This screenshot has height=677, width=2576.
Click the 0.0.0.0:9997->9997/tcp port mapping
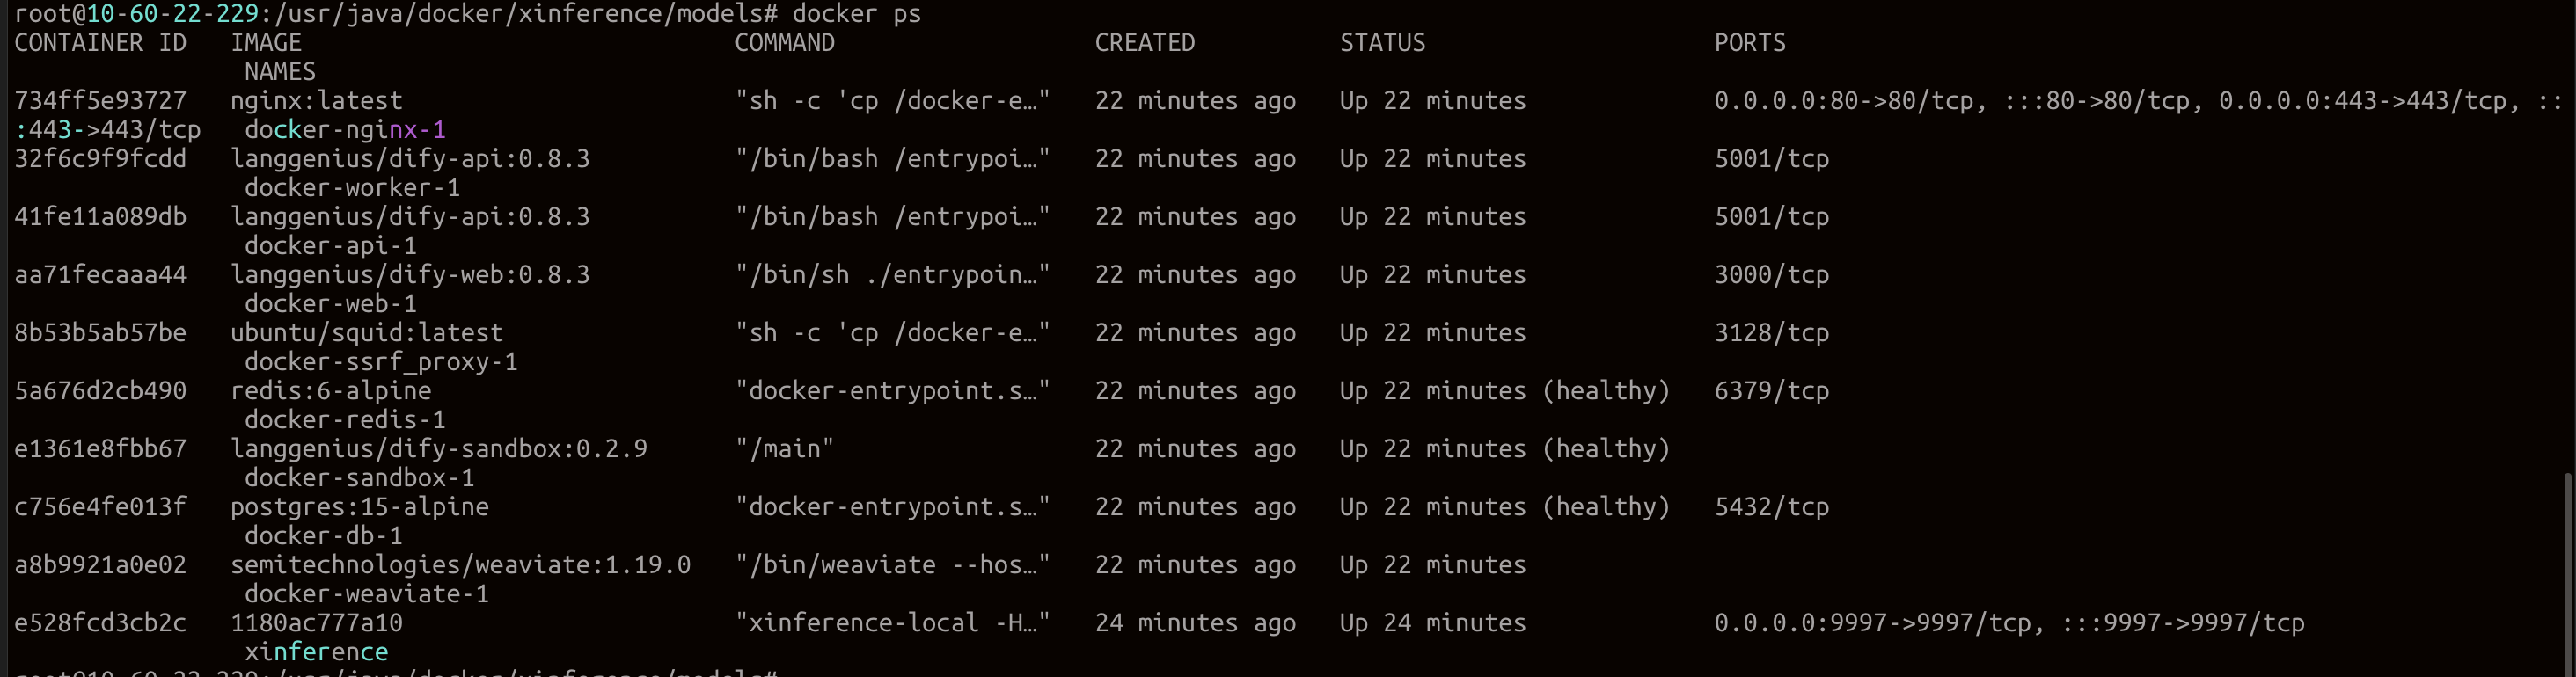pos(1872,623)
